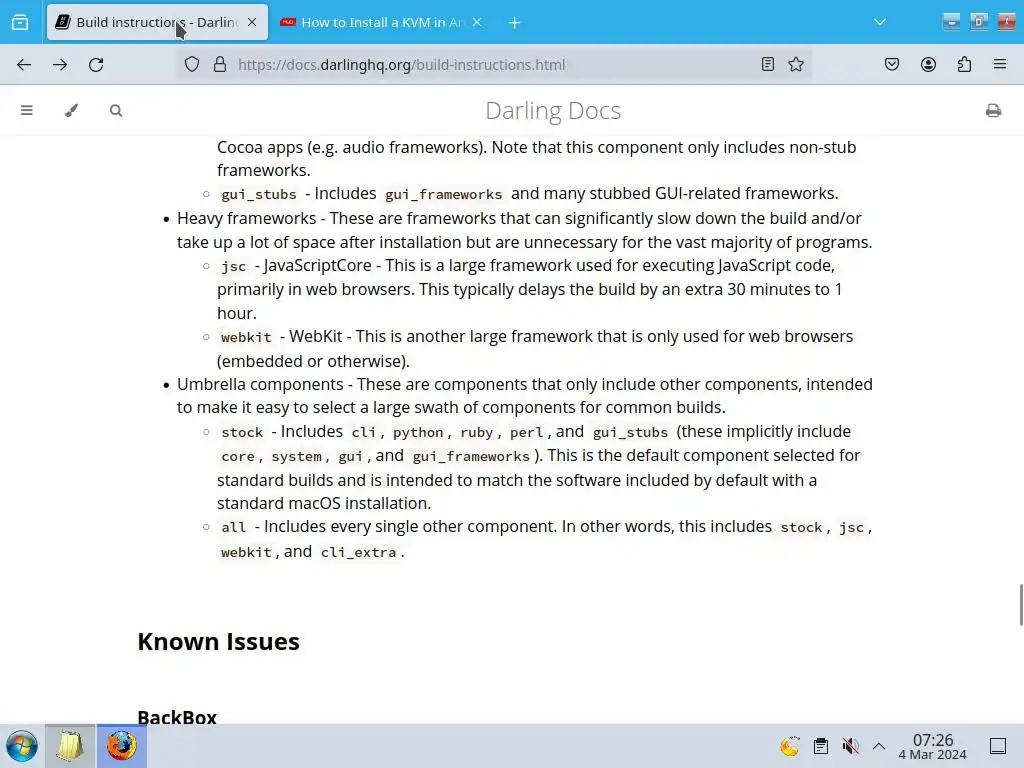1024x768 pixels.
Task: Select Firefox in the taskbar
Action: coord(121,746)
